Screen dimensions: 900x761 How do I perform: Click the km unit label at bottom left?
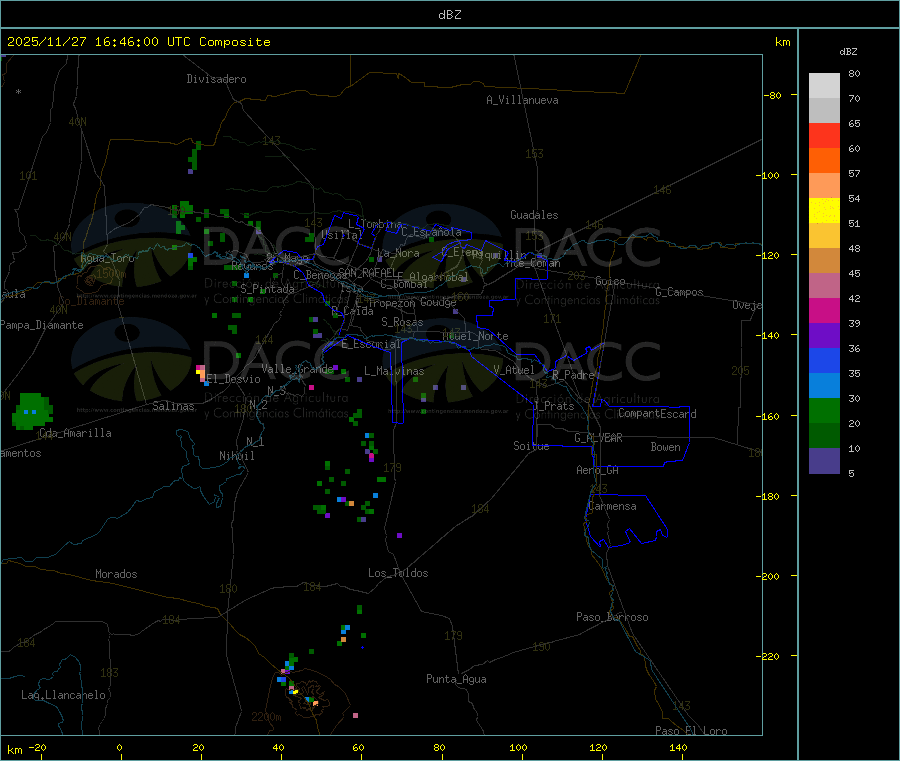[14, 750]
